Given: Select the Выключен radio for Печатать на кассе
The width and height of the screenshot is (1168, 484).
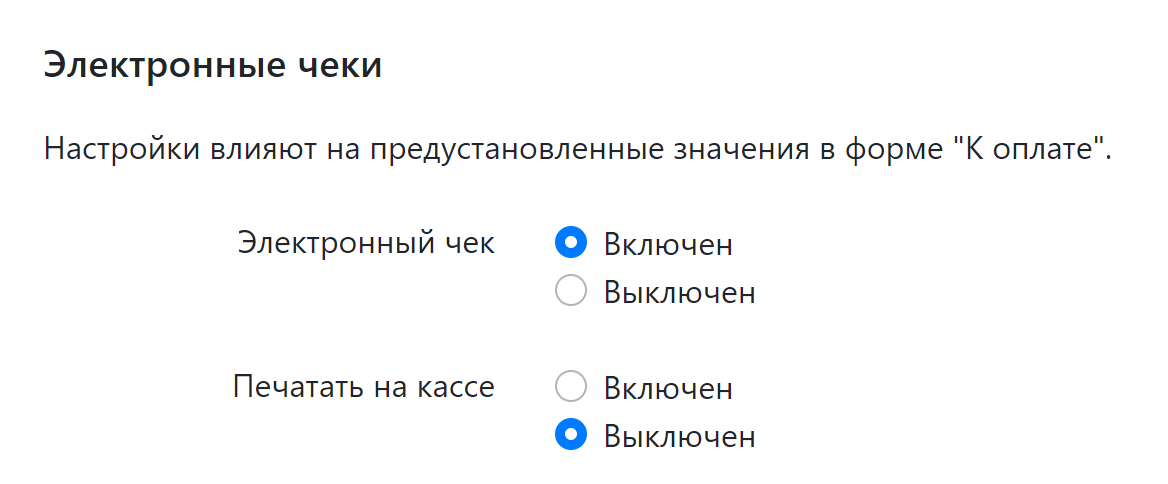Looking at the screenshot, I should [570, 436].
